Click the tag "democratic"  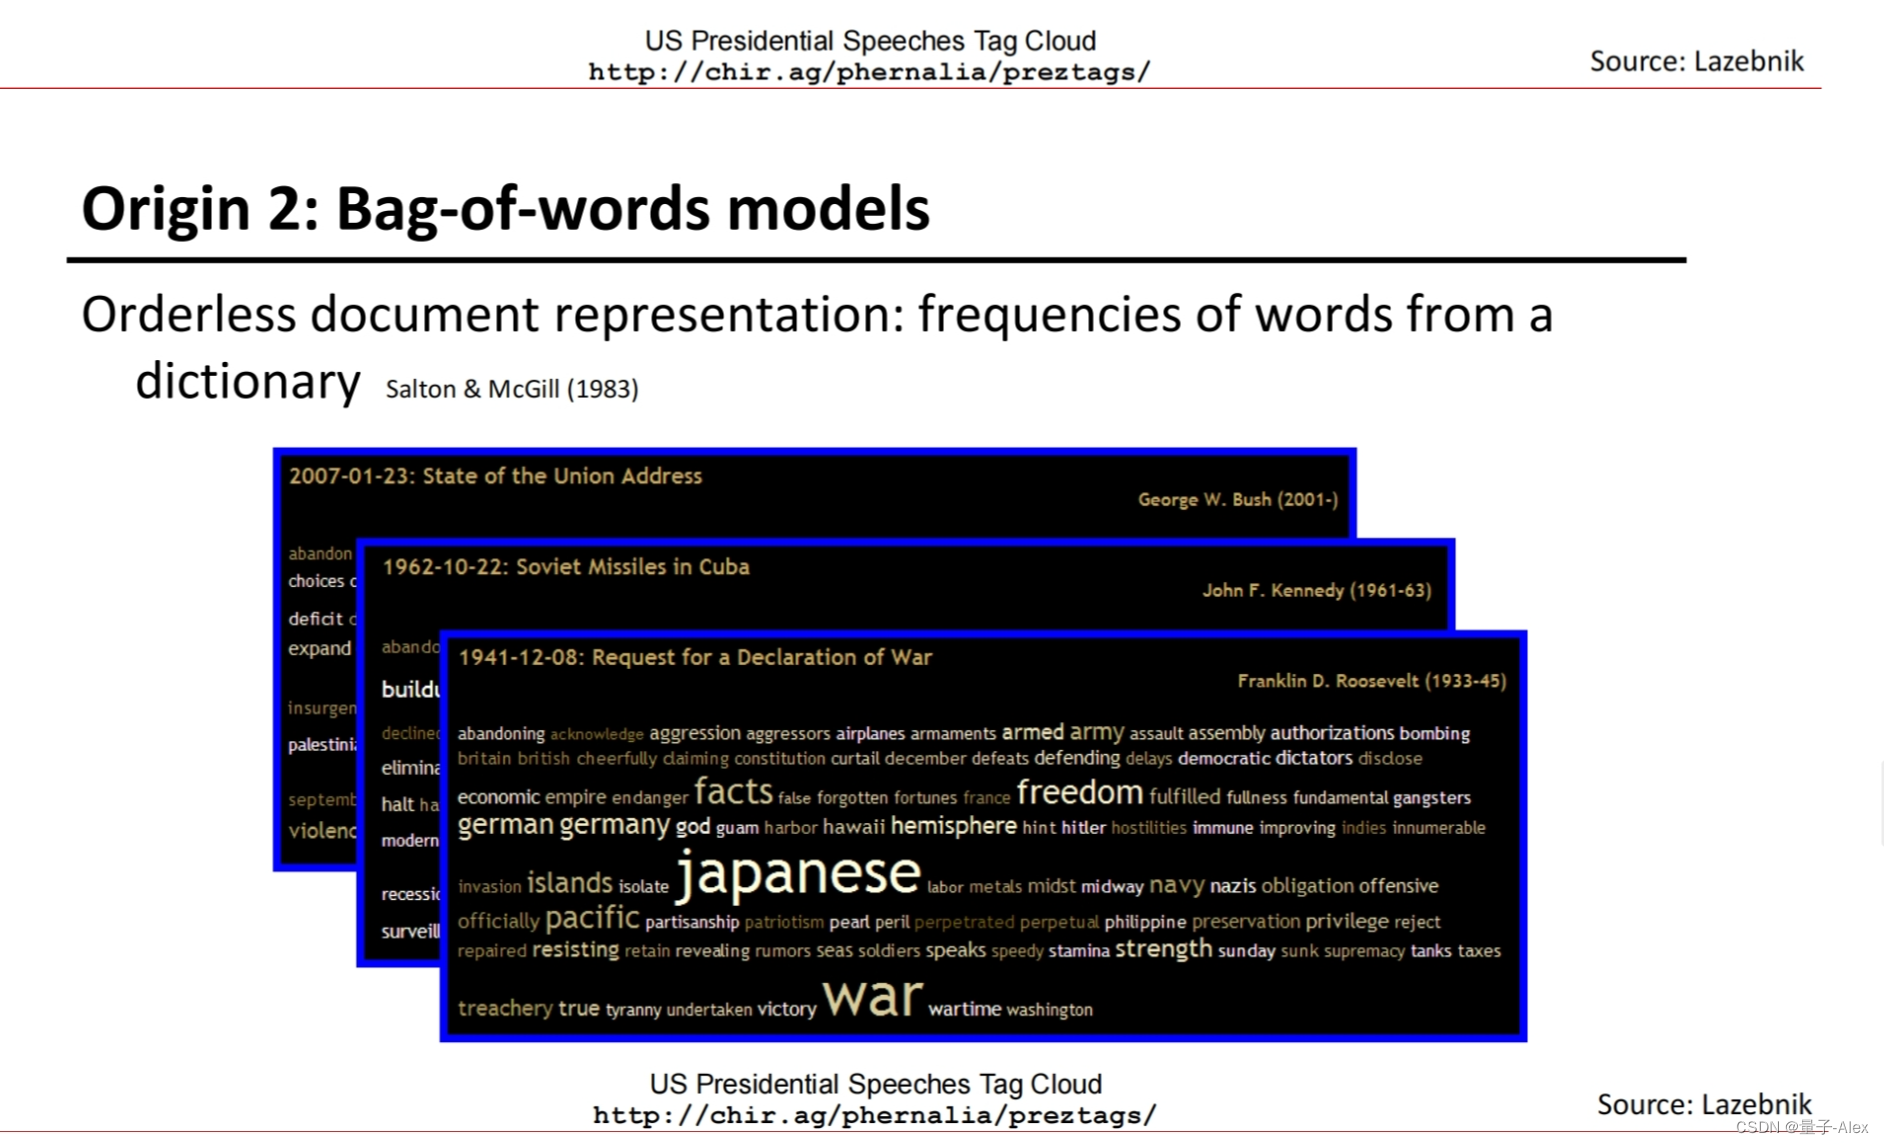pyautogui.click(x=1224, y=758)
